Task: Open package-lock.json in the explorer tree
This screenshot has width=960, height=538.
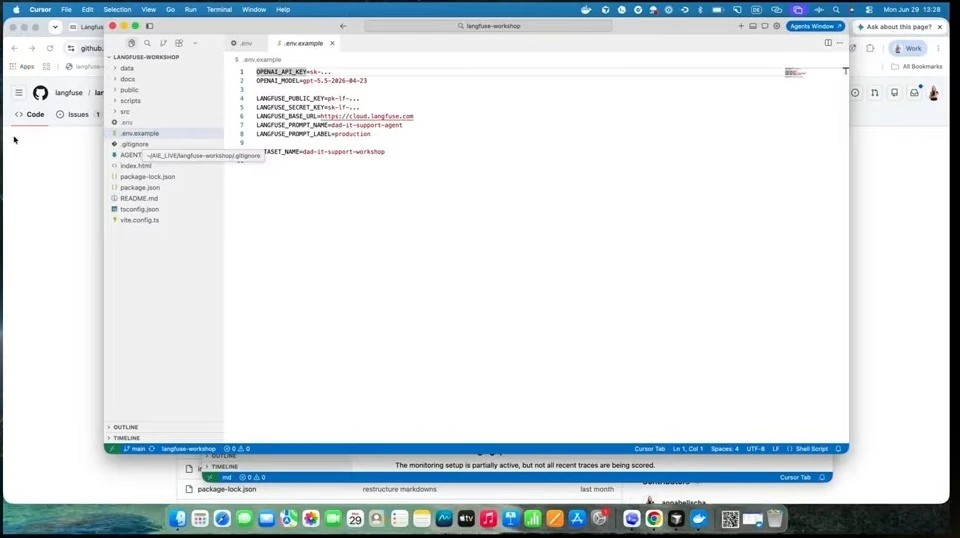Action: pyautogui.click(x=147, y=177)
